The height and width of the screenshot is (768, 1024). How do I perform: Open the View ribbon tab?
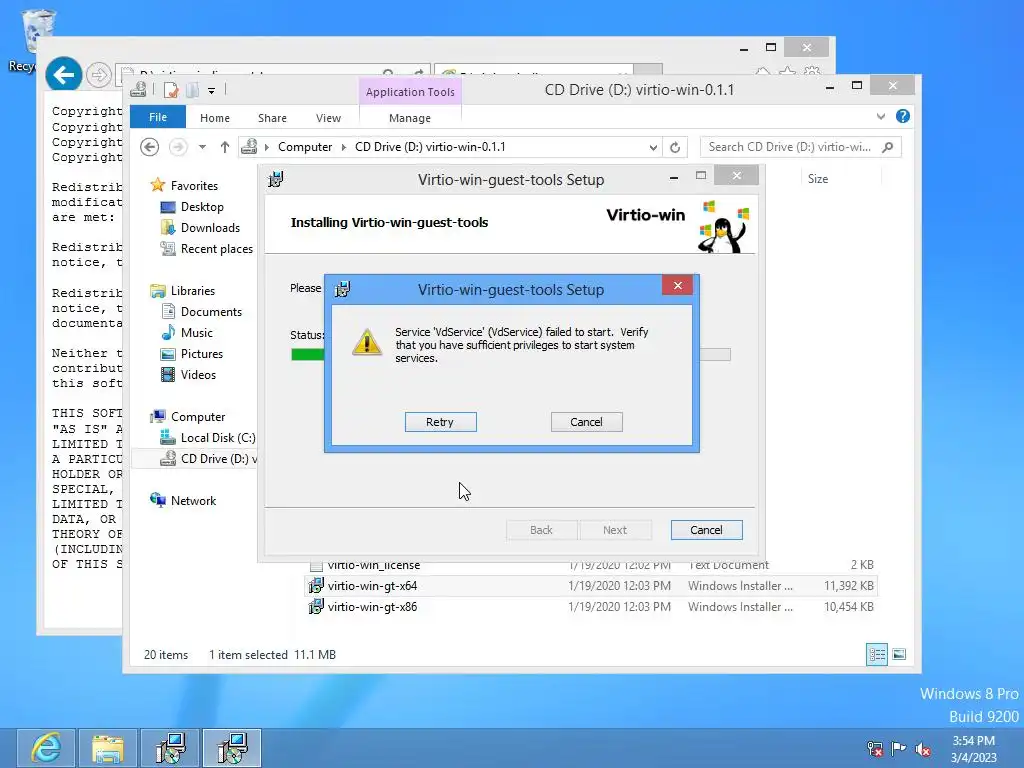pyautogui.click(x=328, y=118)
